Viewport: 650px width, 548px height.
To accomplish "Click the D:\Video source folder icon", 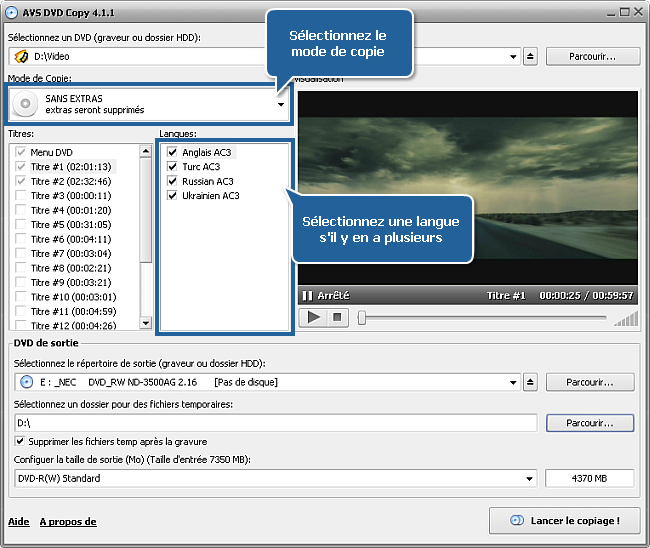I will (21, 56).
